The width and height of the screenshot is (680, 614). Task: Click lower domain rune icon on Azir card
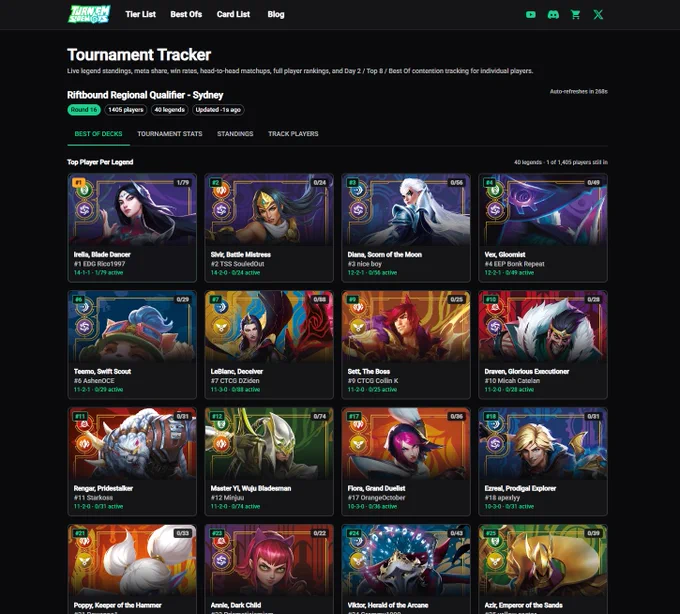tap(495, 561)
